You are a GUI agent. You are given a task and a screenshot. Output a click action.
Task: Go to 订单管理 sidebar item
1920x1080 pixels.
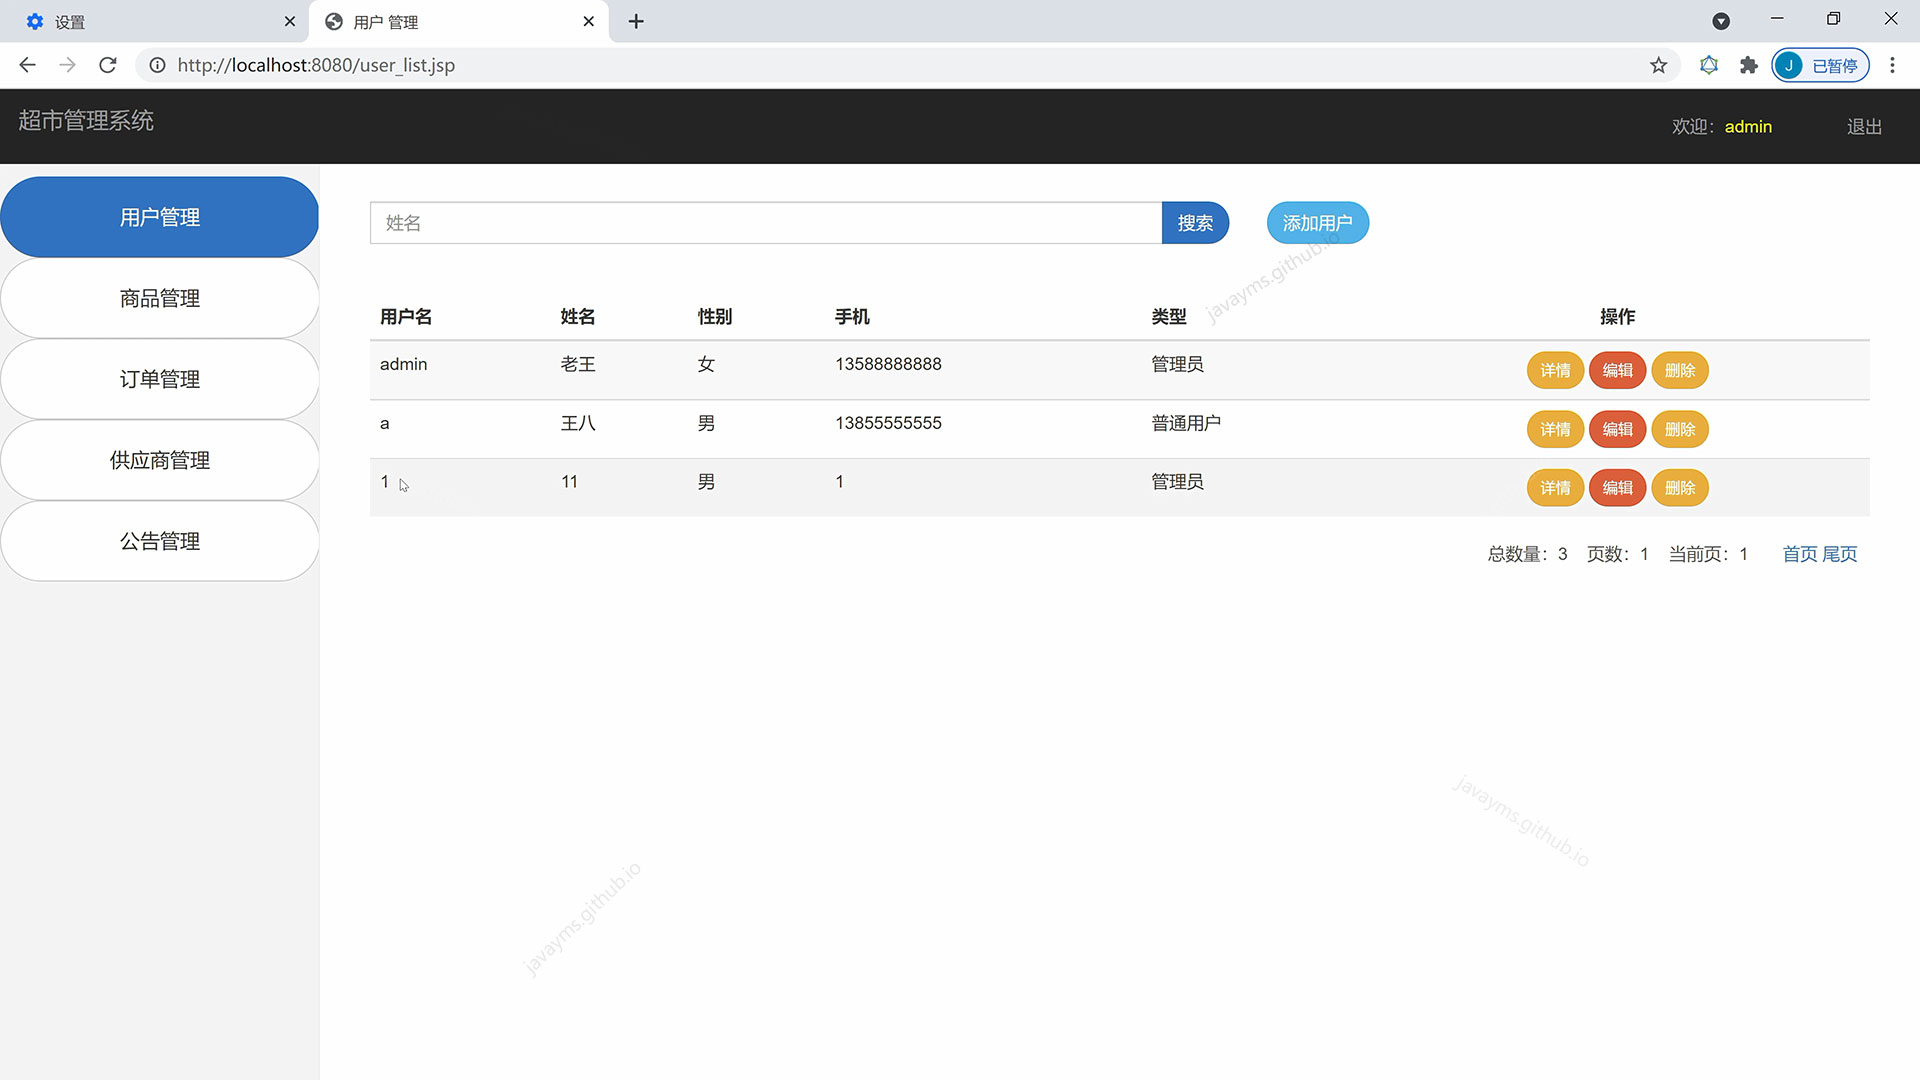160,379
